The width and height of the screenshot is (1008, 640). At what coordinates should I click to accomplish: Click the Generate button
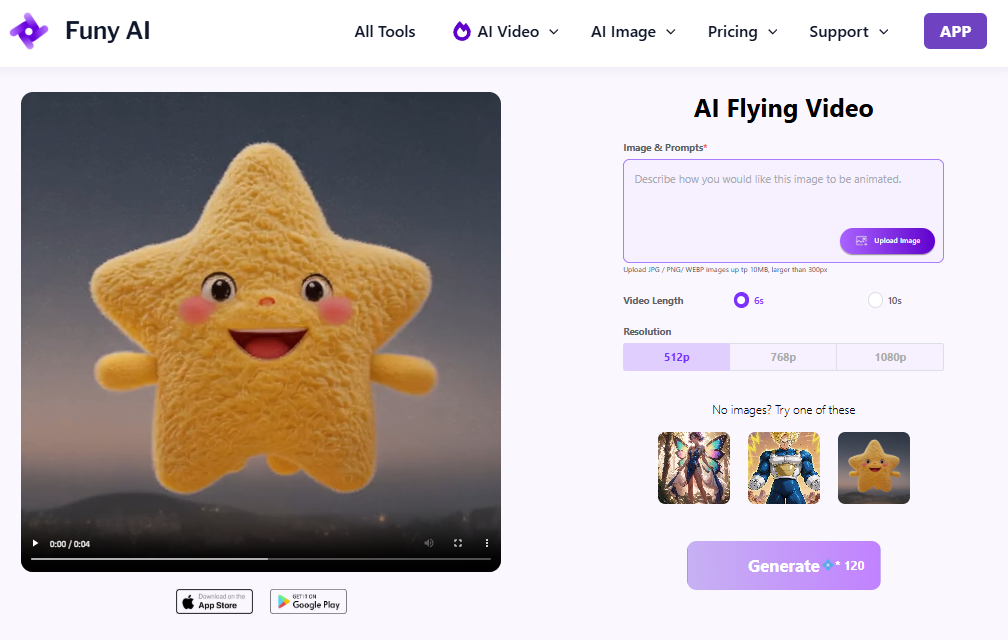[783, 565]
